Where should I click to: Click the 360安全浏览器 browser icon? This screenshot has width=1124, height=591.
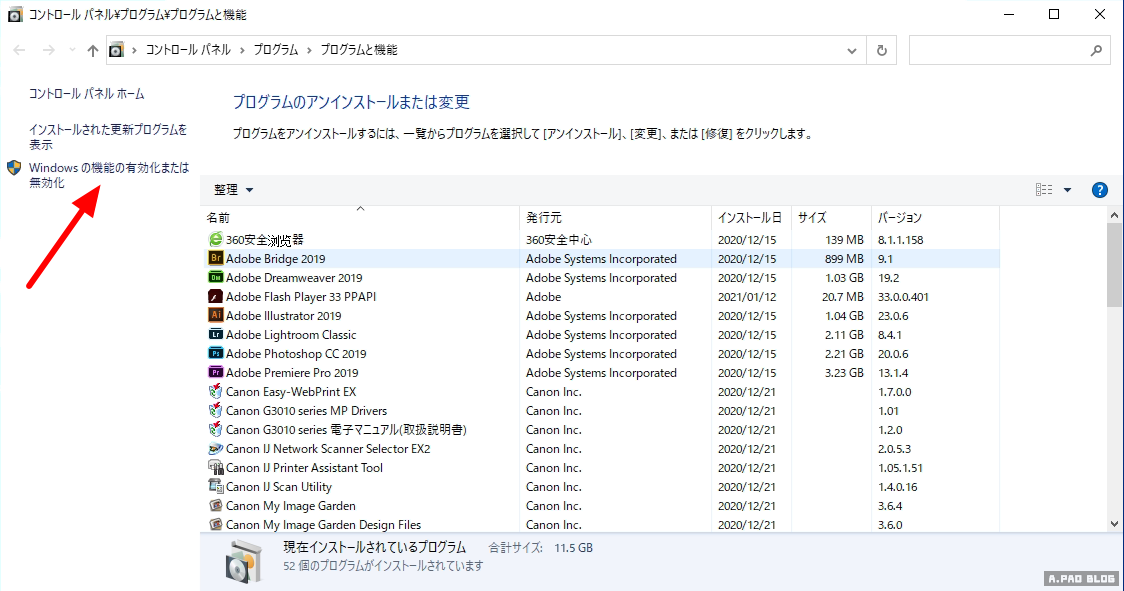pyautogui.click(x=215, y=240)
